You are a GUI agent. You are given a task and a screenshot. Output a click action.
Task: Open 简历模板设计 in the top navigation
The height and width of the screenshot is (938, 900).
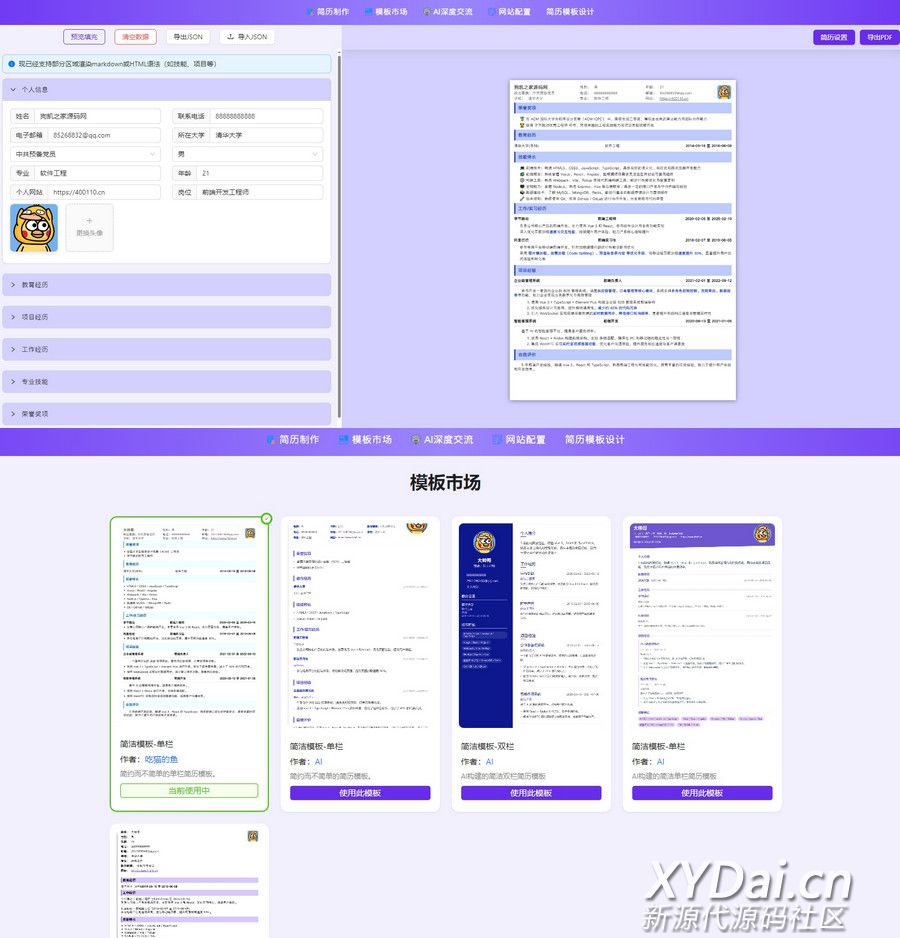point(570,12)
